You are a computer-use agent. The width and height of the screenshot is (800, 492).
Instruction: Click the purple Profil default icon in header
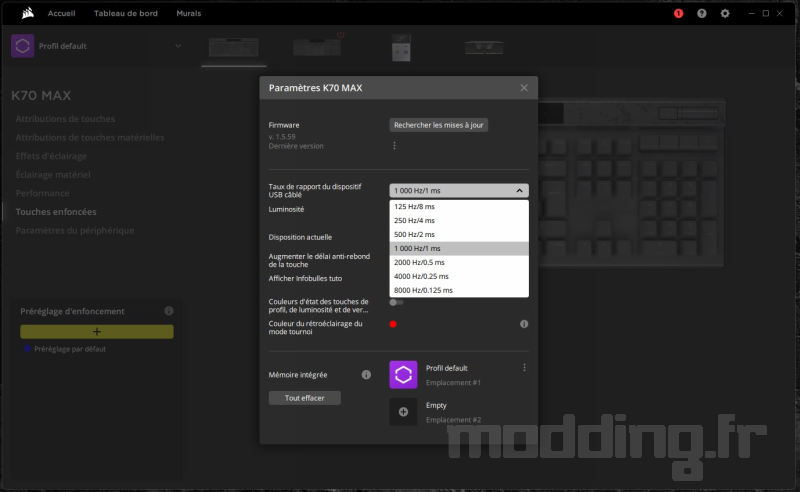(22, 46)
